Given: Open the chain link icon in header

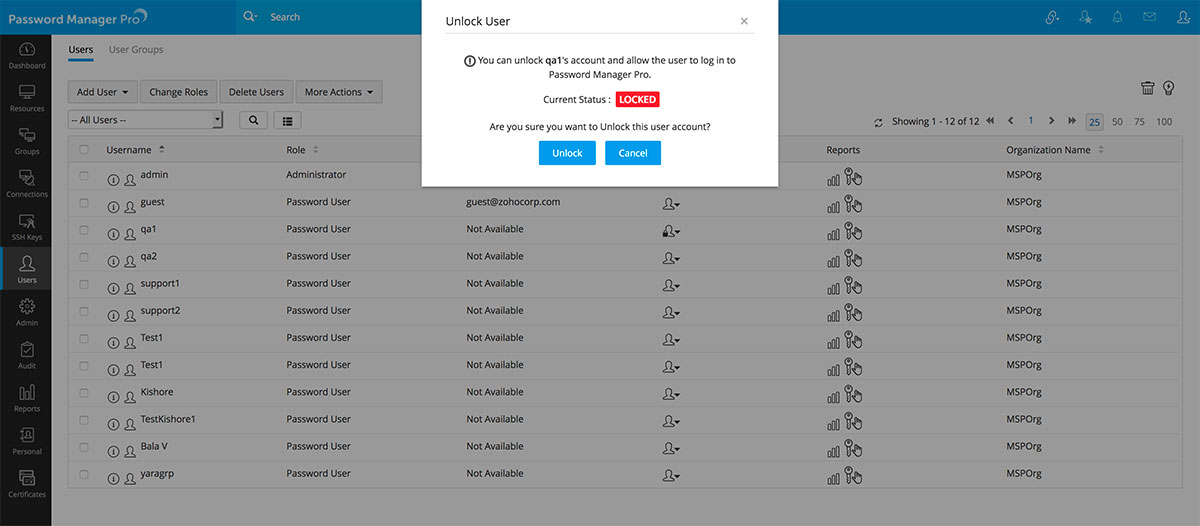Looking at the screenshot, I should coord(1052,17).
